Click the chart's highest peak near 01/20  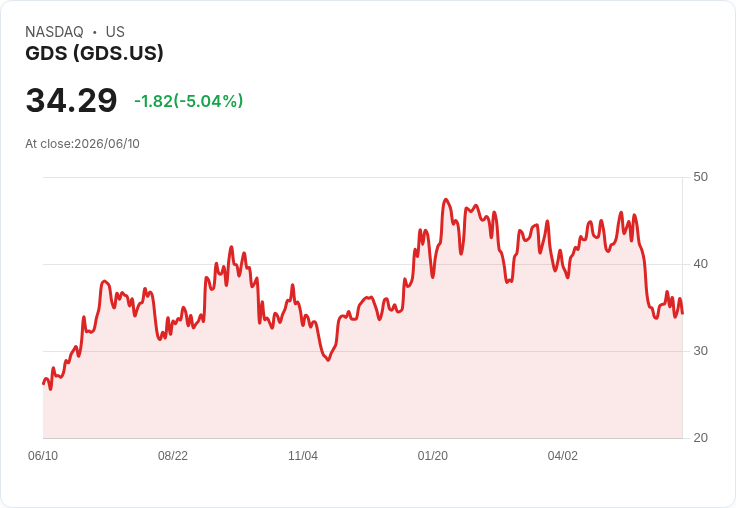(x=446, y=200)
